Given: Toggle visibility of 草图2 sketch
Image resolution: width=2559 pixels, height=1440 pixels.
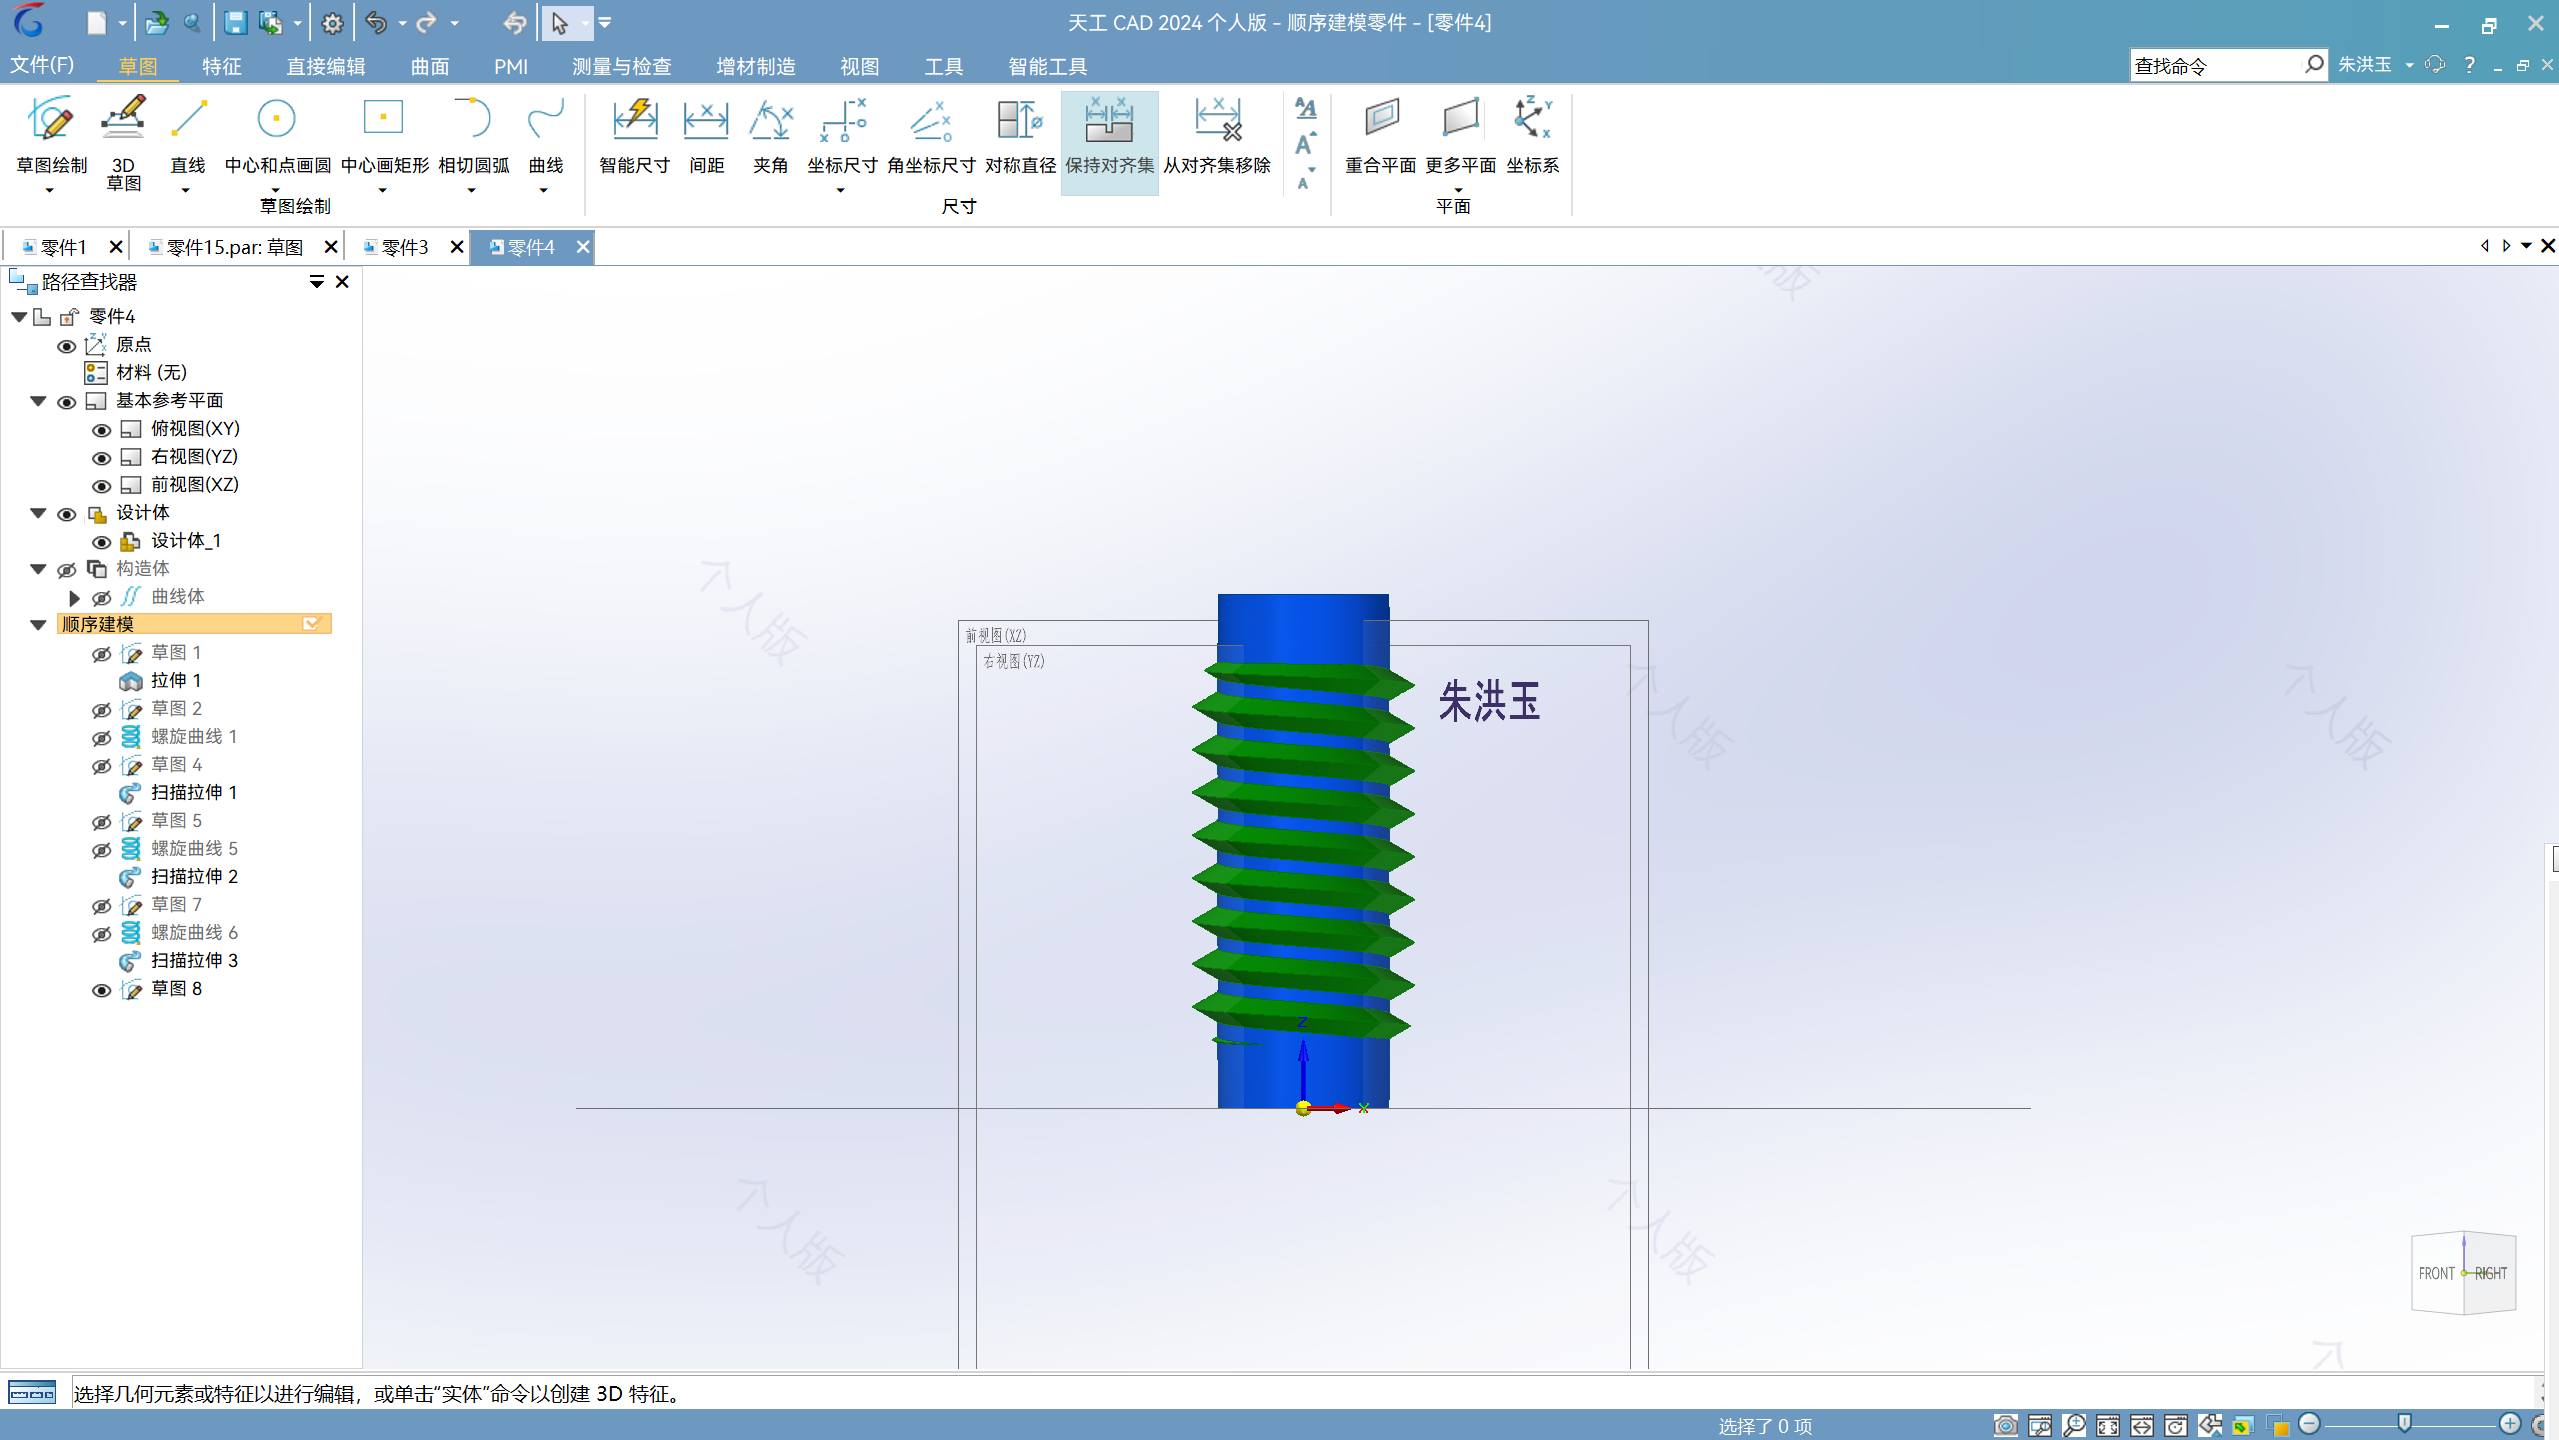Looking at the screenshot, I should pos(100,709).
